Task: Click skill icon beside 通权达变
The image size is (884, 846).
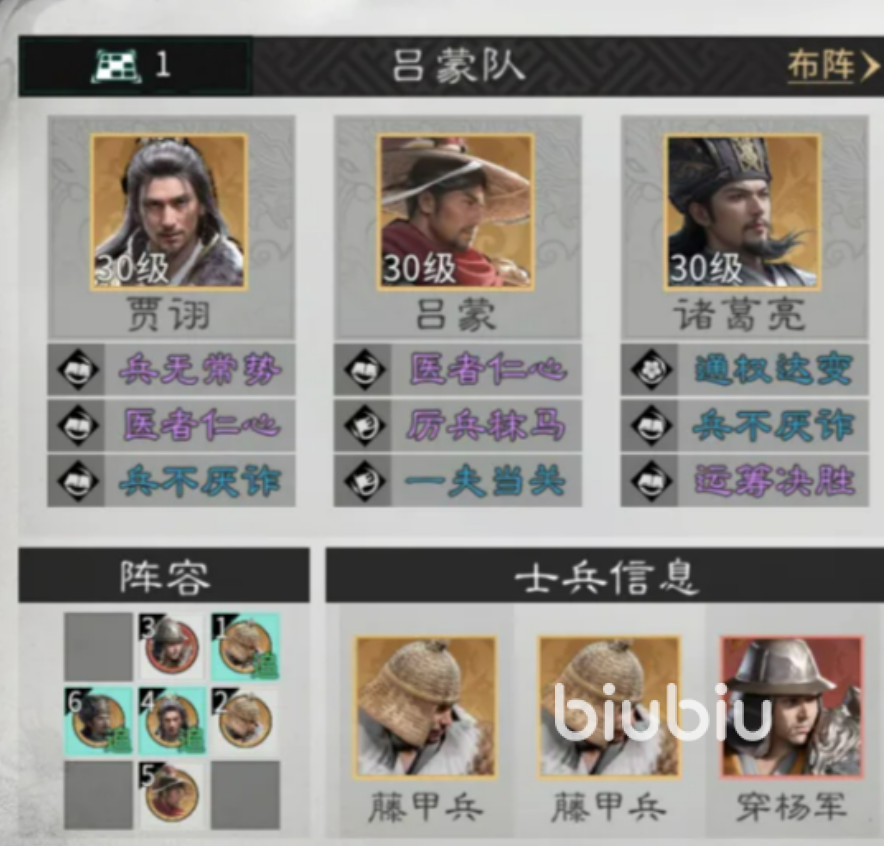Action: [651, 370]
